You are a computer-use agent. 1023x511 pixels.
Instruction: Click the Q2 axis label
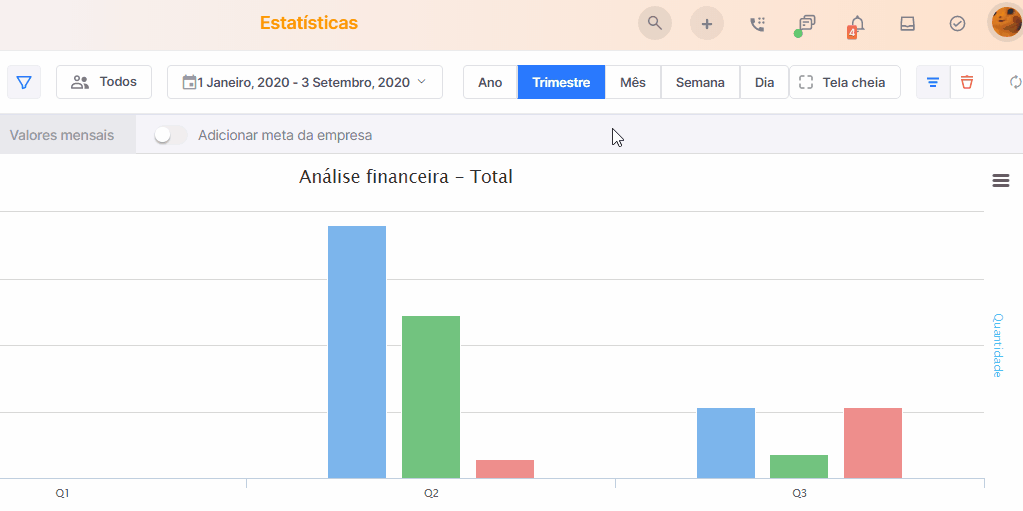(431, 493)
